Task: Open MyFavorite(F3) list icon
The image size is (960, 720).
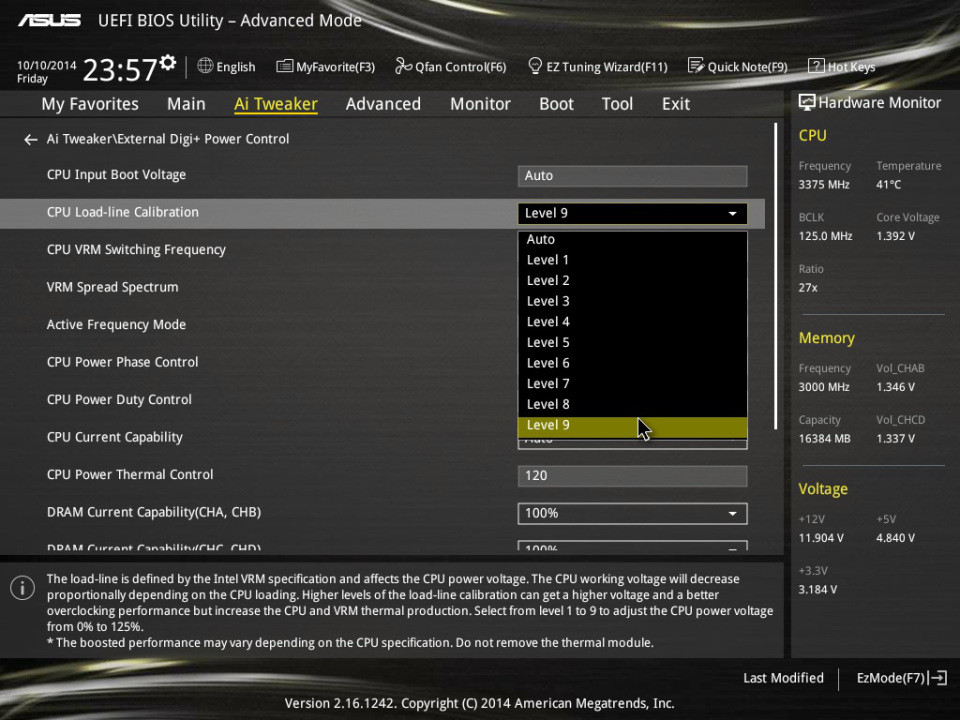Action: pos(284,66)
